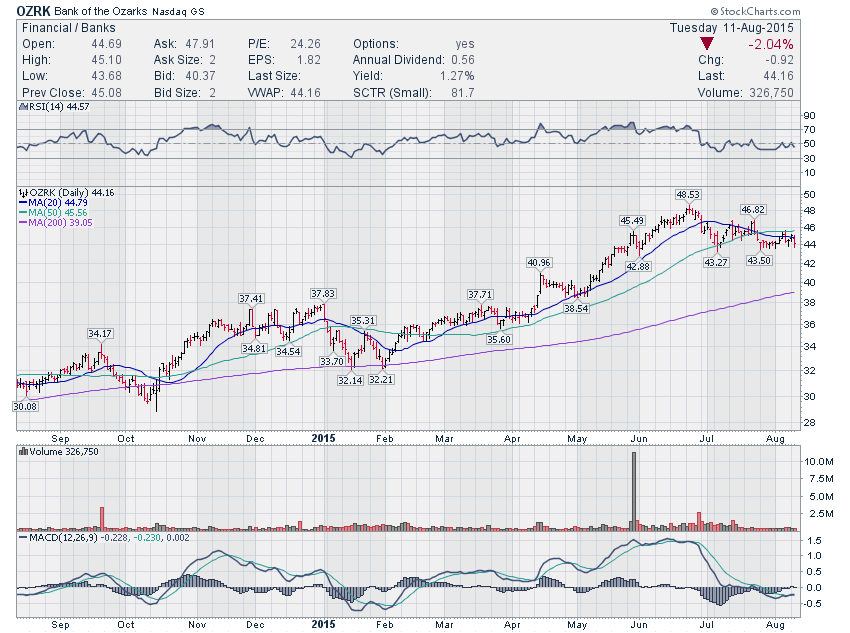Click the small icon before RSI(14) label
Image resolution: width=850 pixels, height=633 pixels.
[22, 107]
